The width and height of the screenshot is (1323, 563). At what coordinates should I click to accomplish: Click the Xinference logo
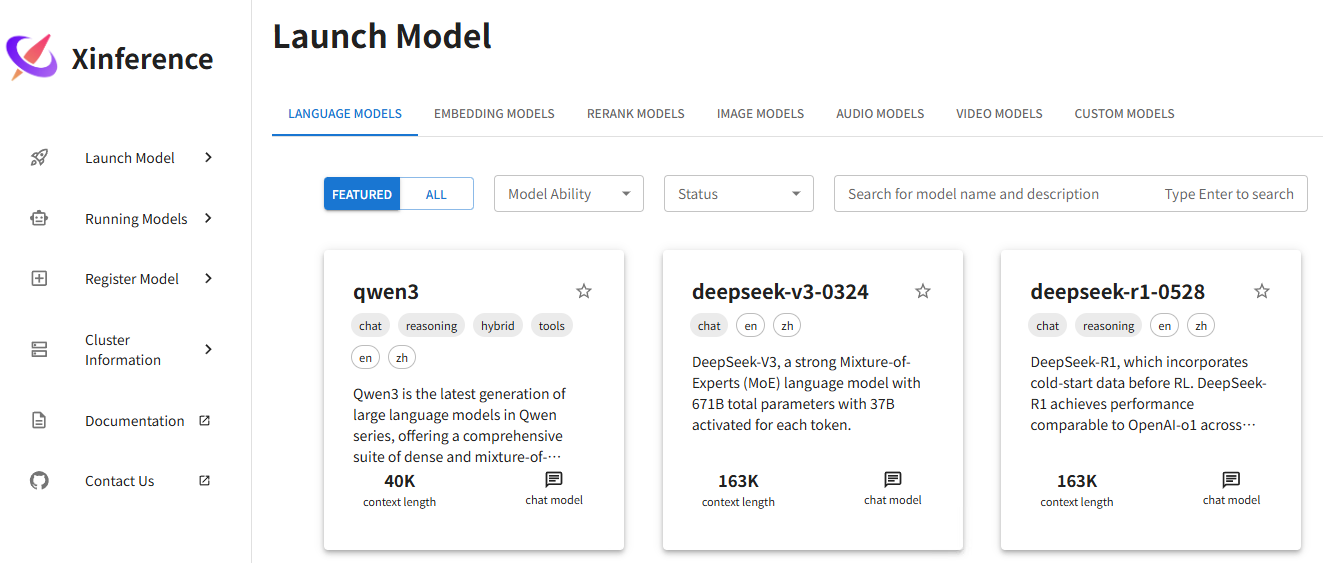(x=32, y=58)
